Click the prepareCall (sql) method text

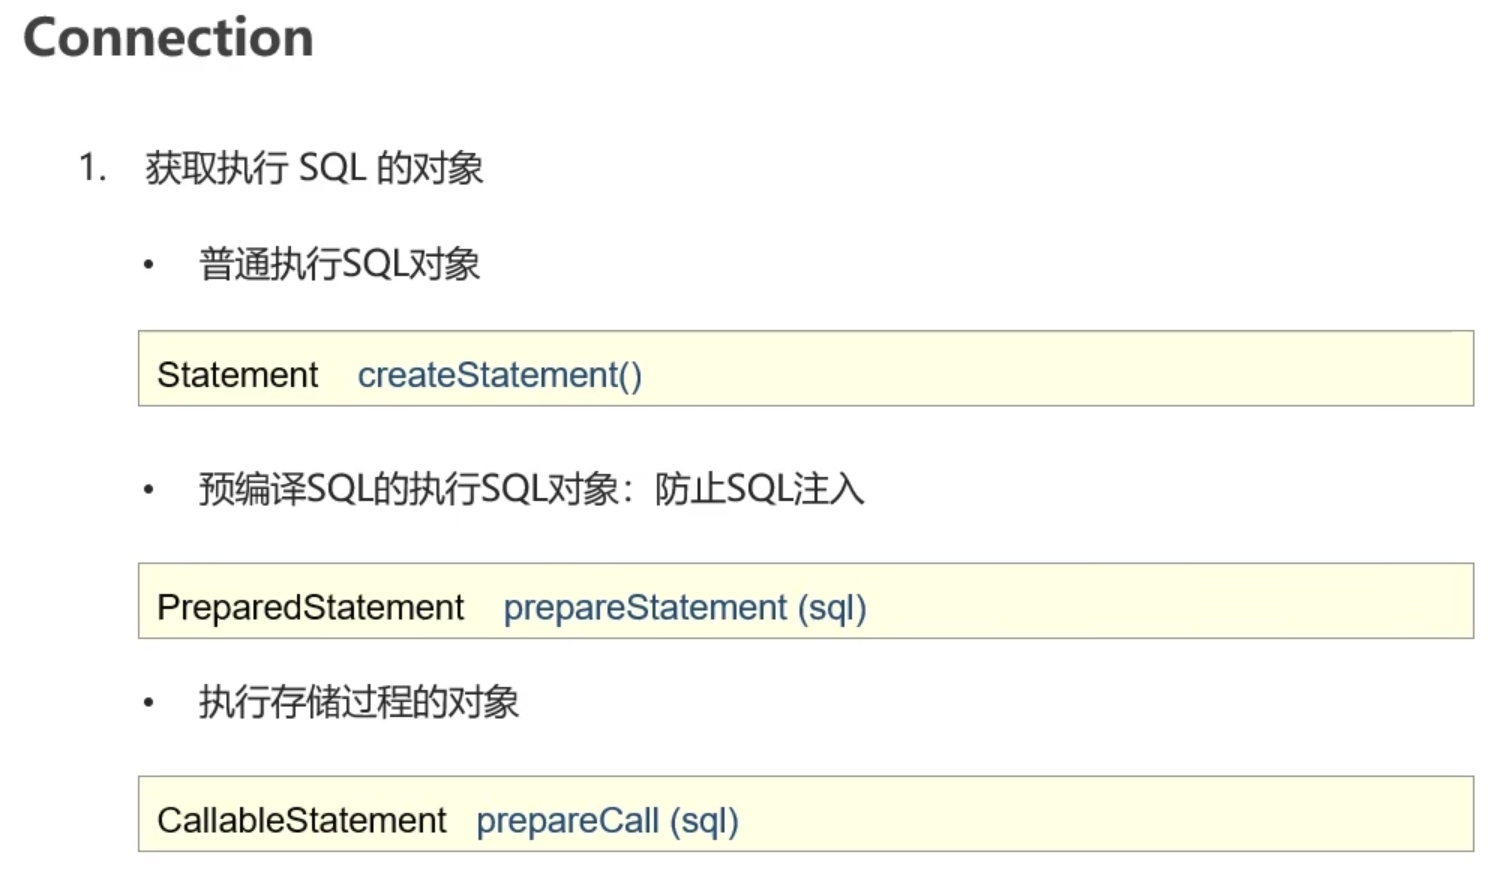(x=607, y=821)
